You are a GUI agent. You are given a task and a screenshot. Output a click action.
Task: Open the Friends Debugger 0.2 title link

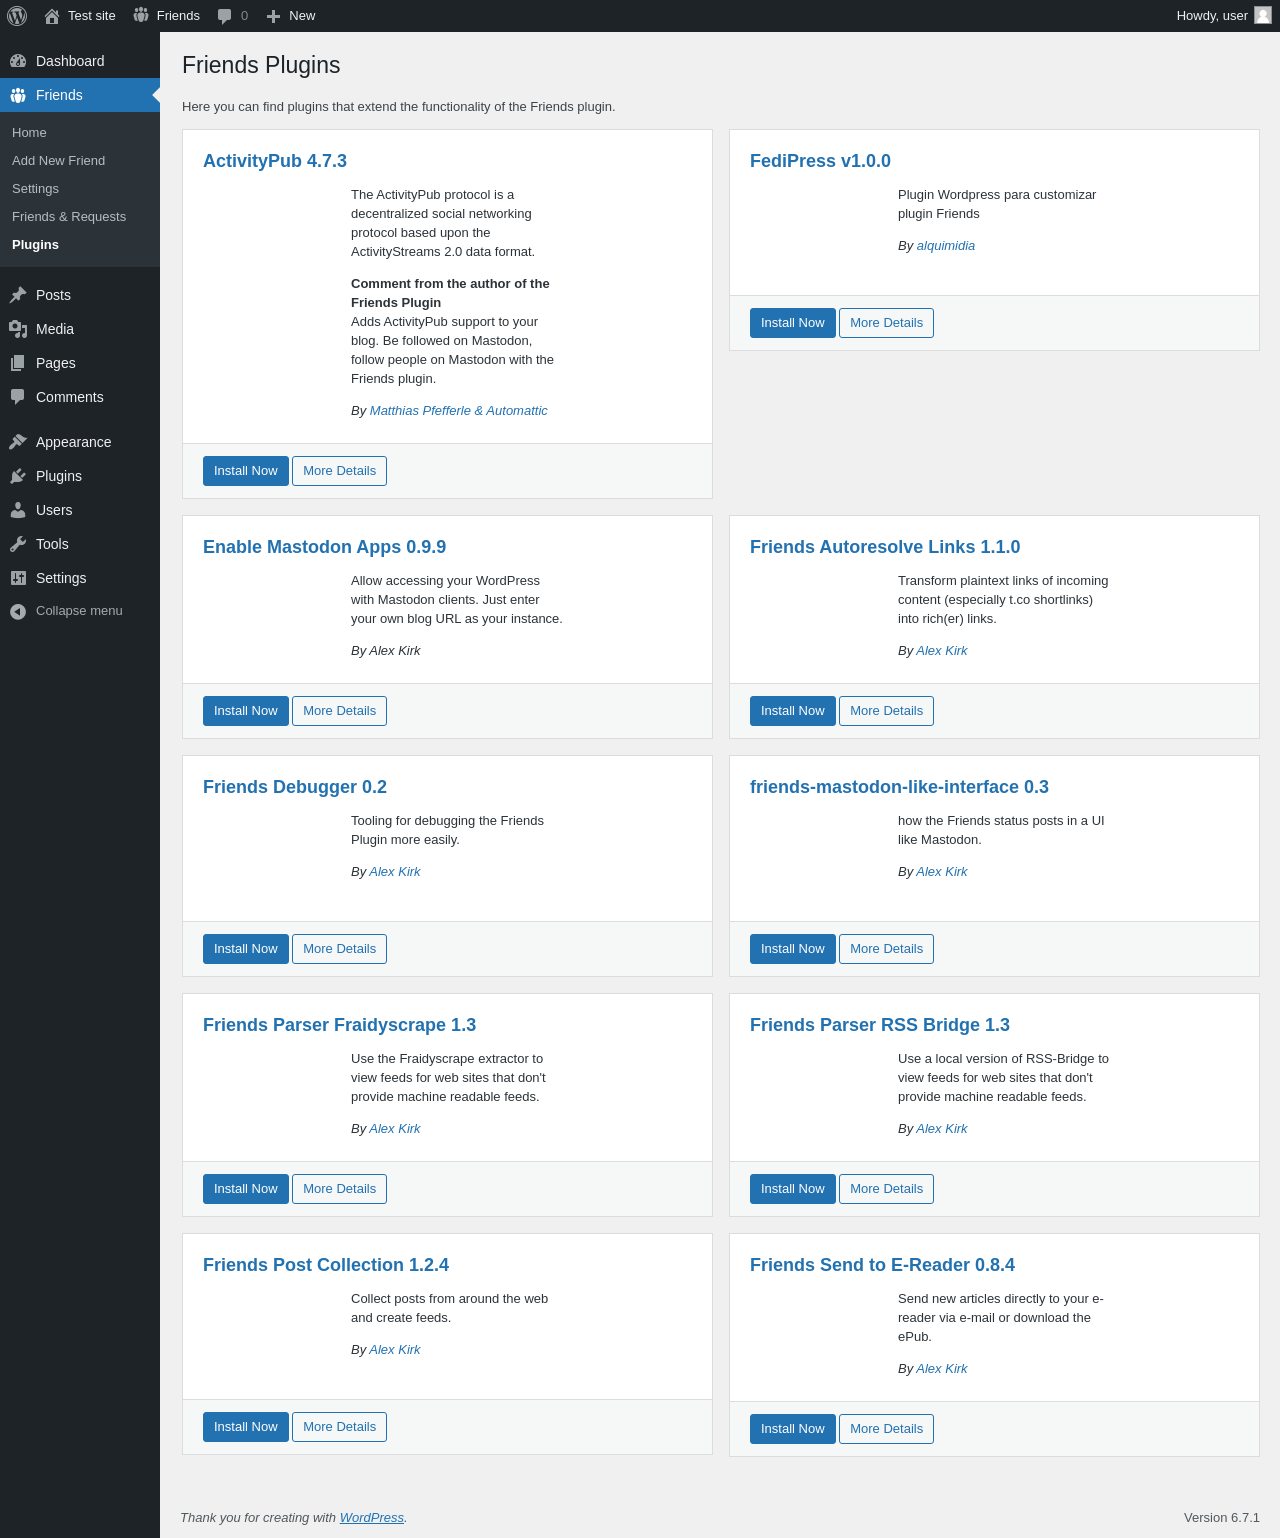coord(295,787)
